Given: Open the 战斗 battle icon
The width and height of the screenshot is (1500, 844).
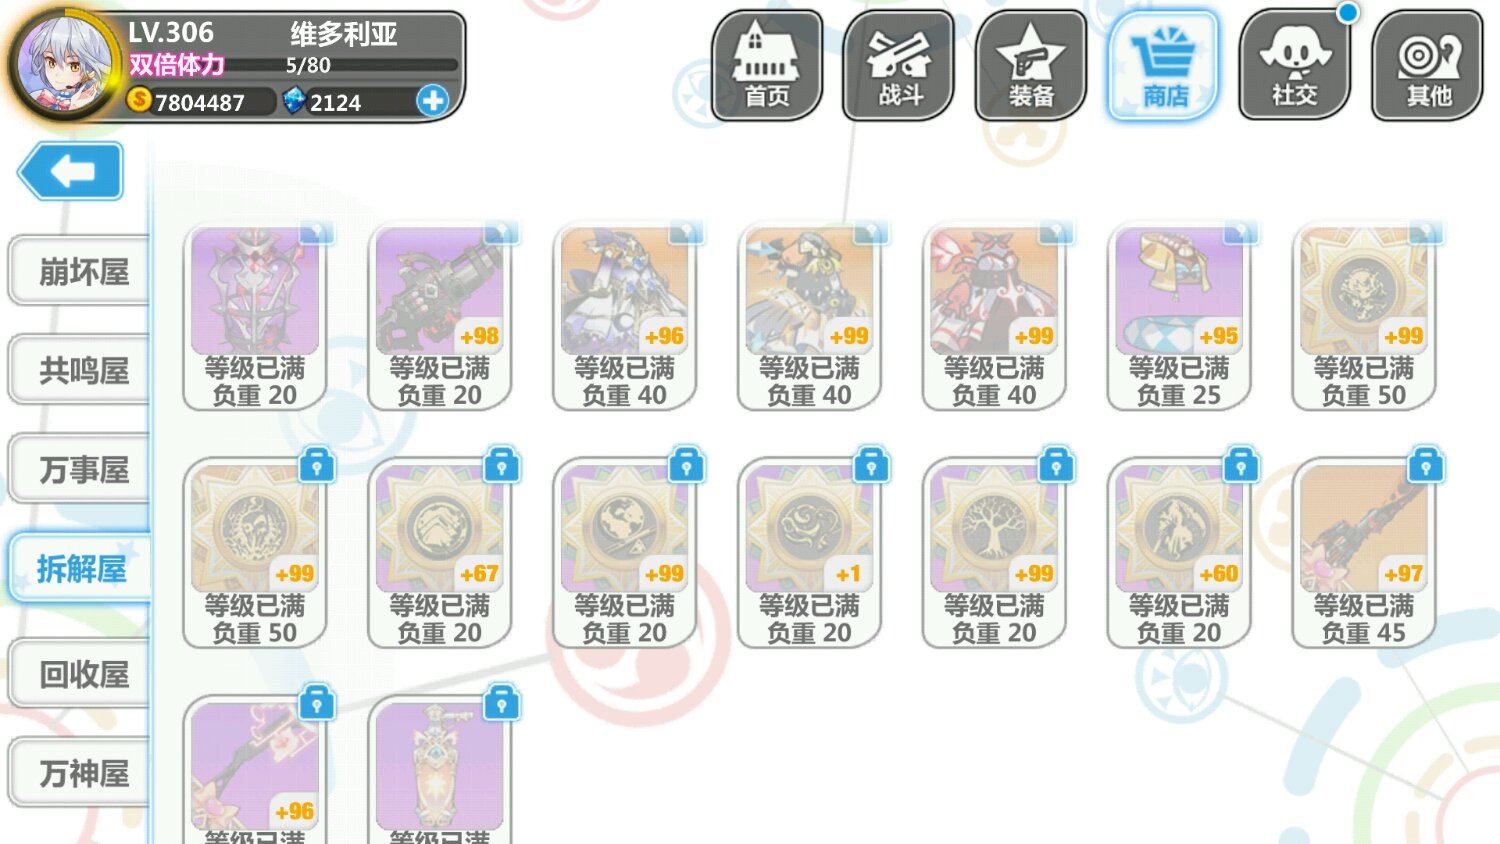Looking at the screenshot, I should 899,66.
